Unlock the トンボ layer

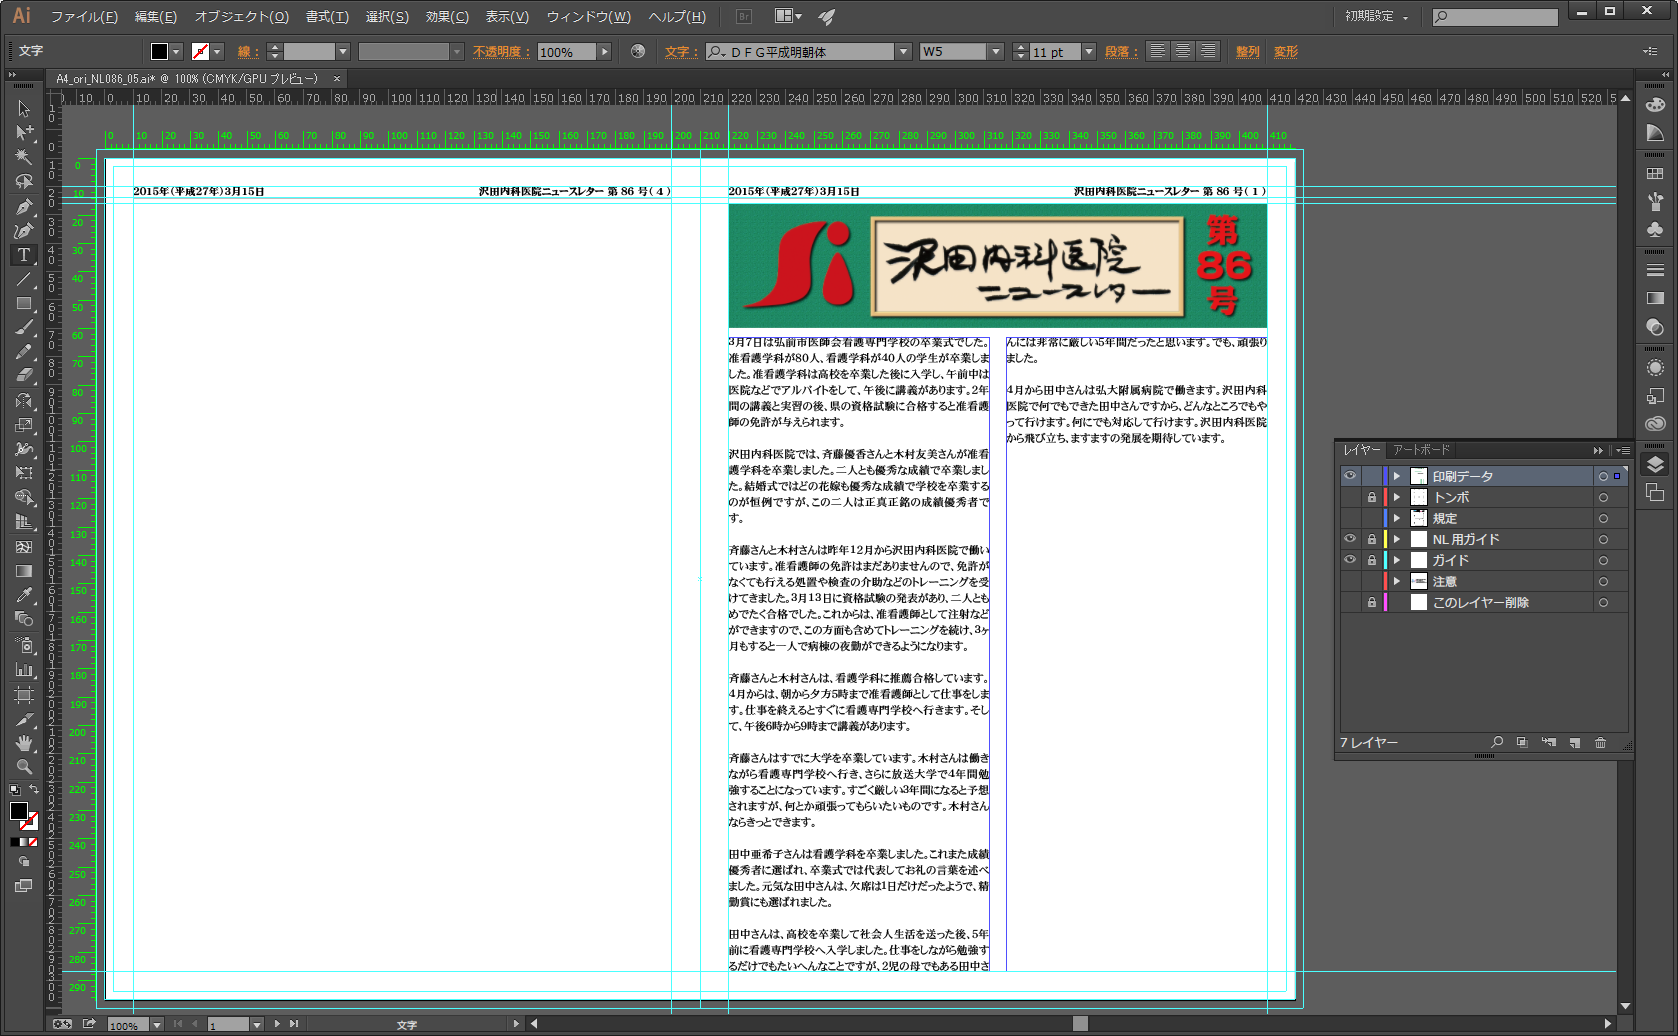(1372, 497)
